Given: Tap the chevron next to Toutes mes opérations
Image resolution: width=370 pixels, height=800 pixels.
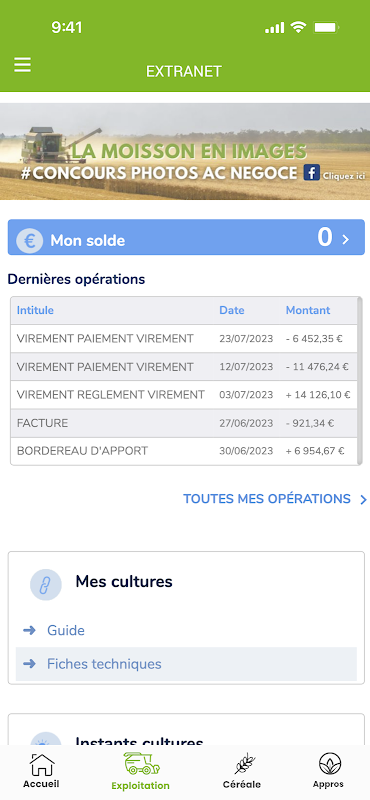Looking at the screenshot, I should [363, 499].
